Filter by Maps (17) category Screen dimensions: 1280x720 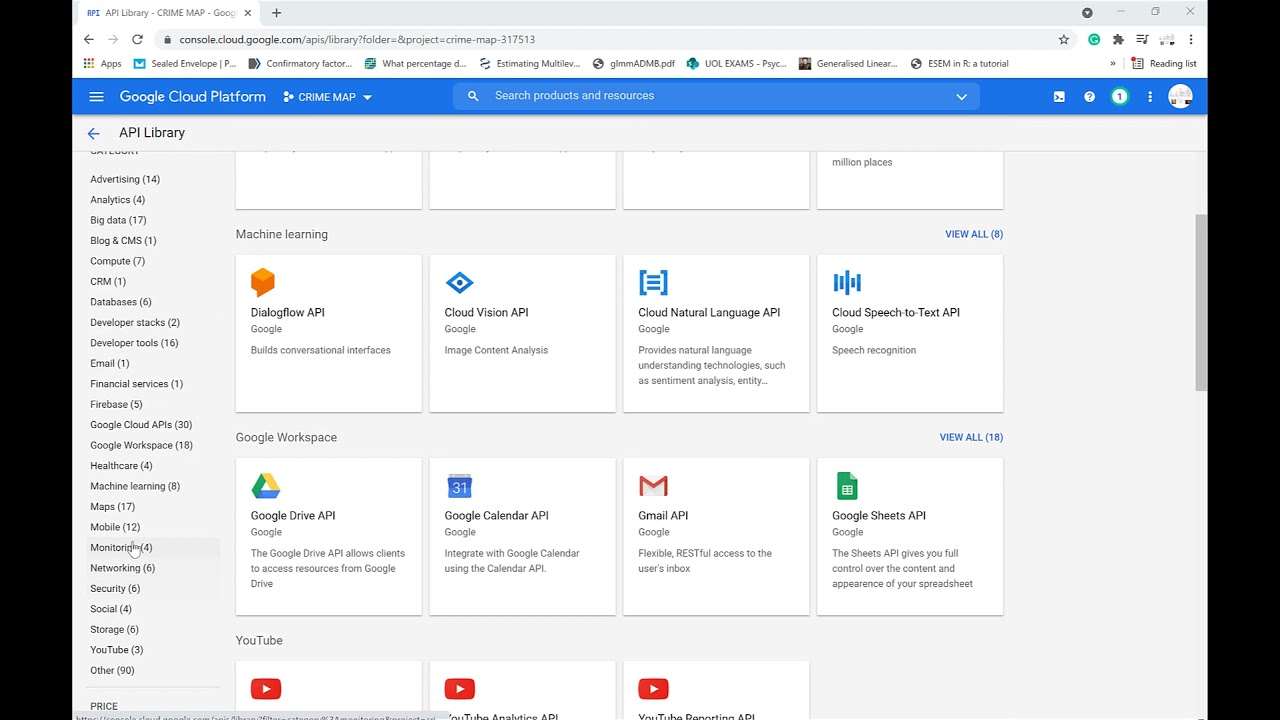(x=112, y=507)
